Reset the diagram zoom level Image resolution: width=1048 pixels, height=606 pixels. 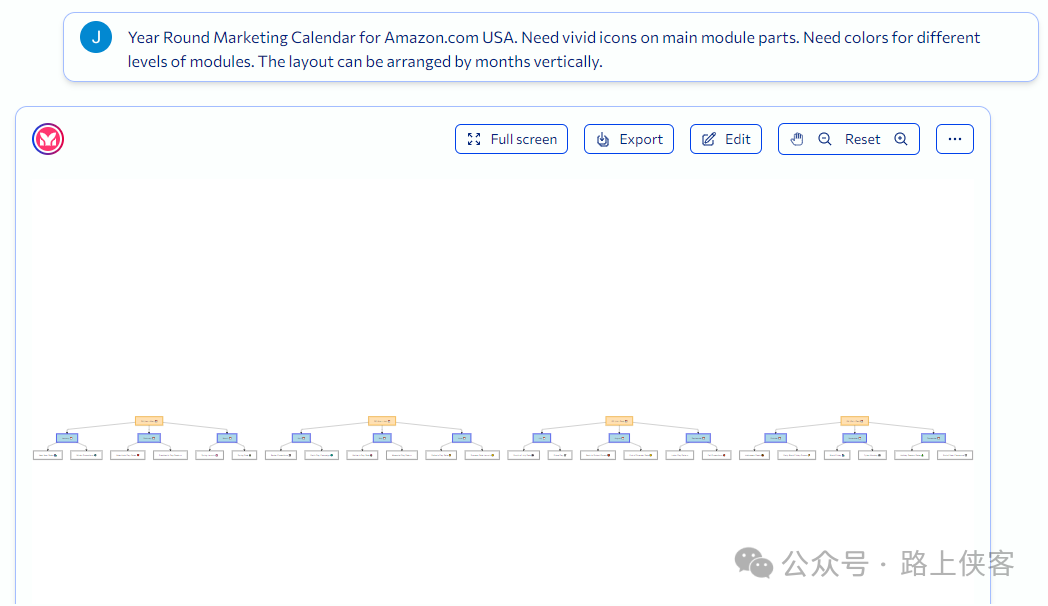click(862, 139)
